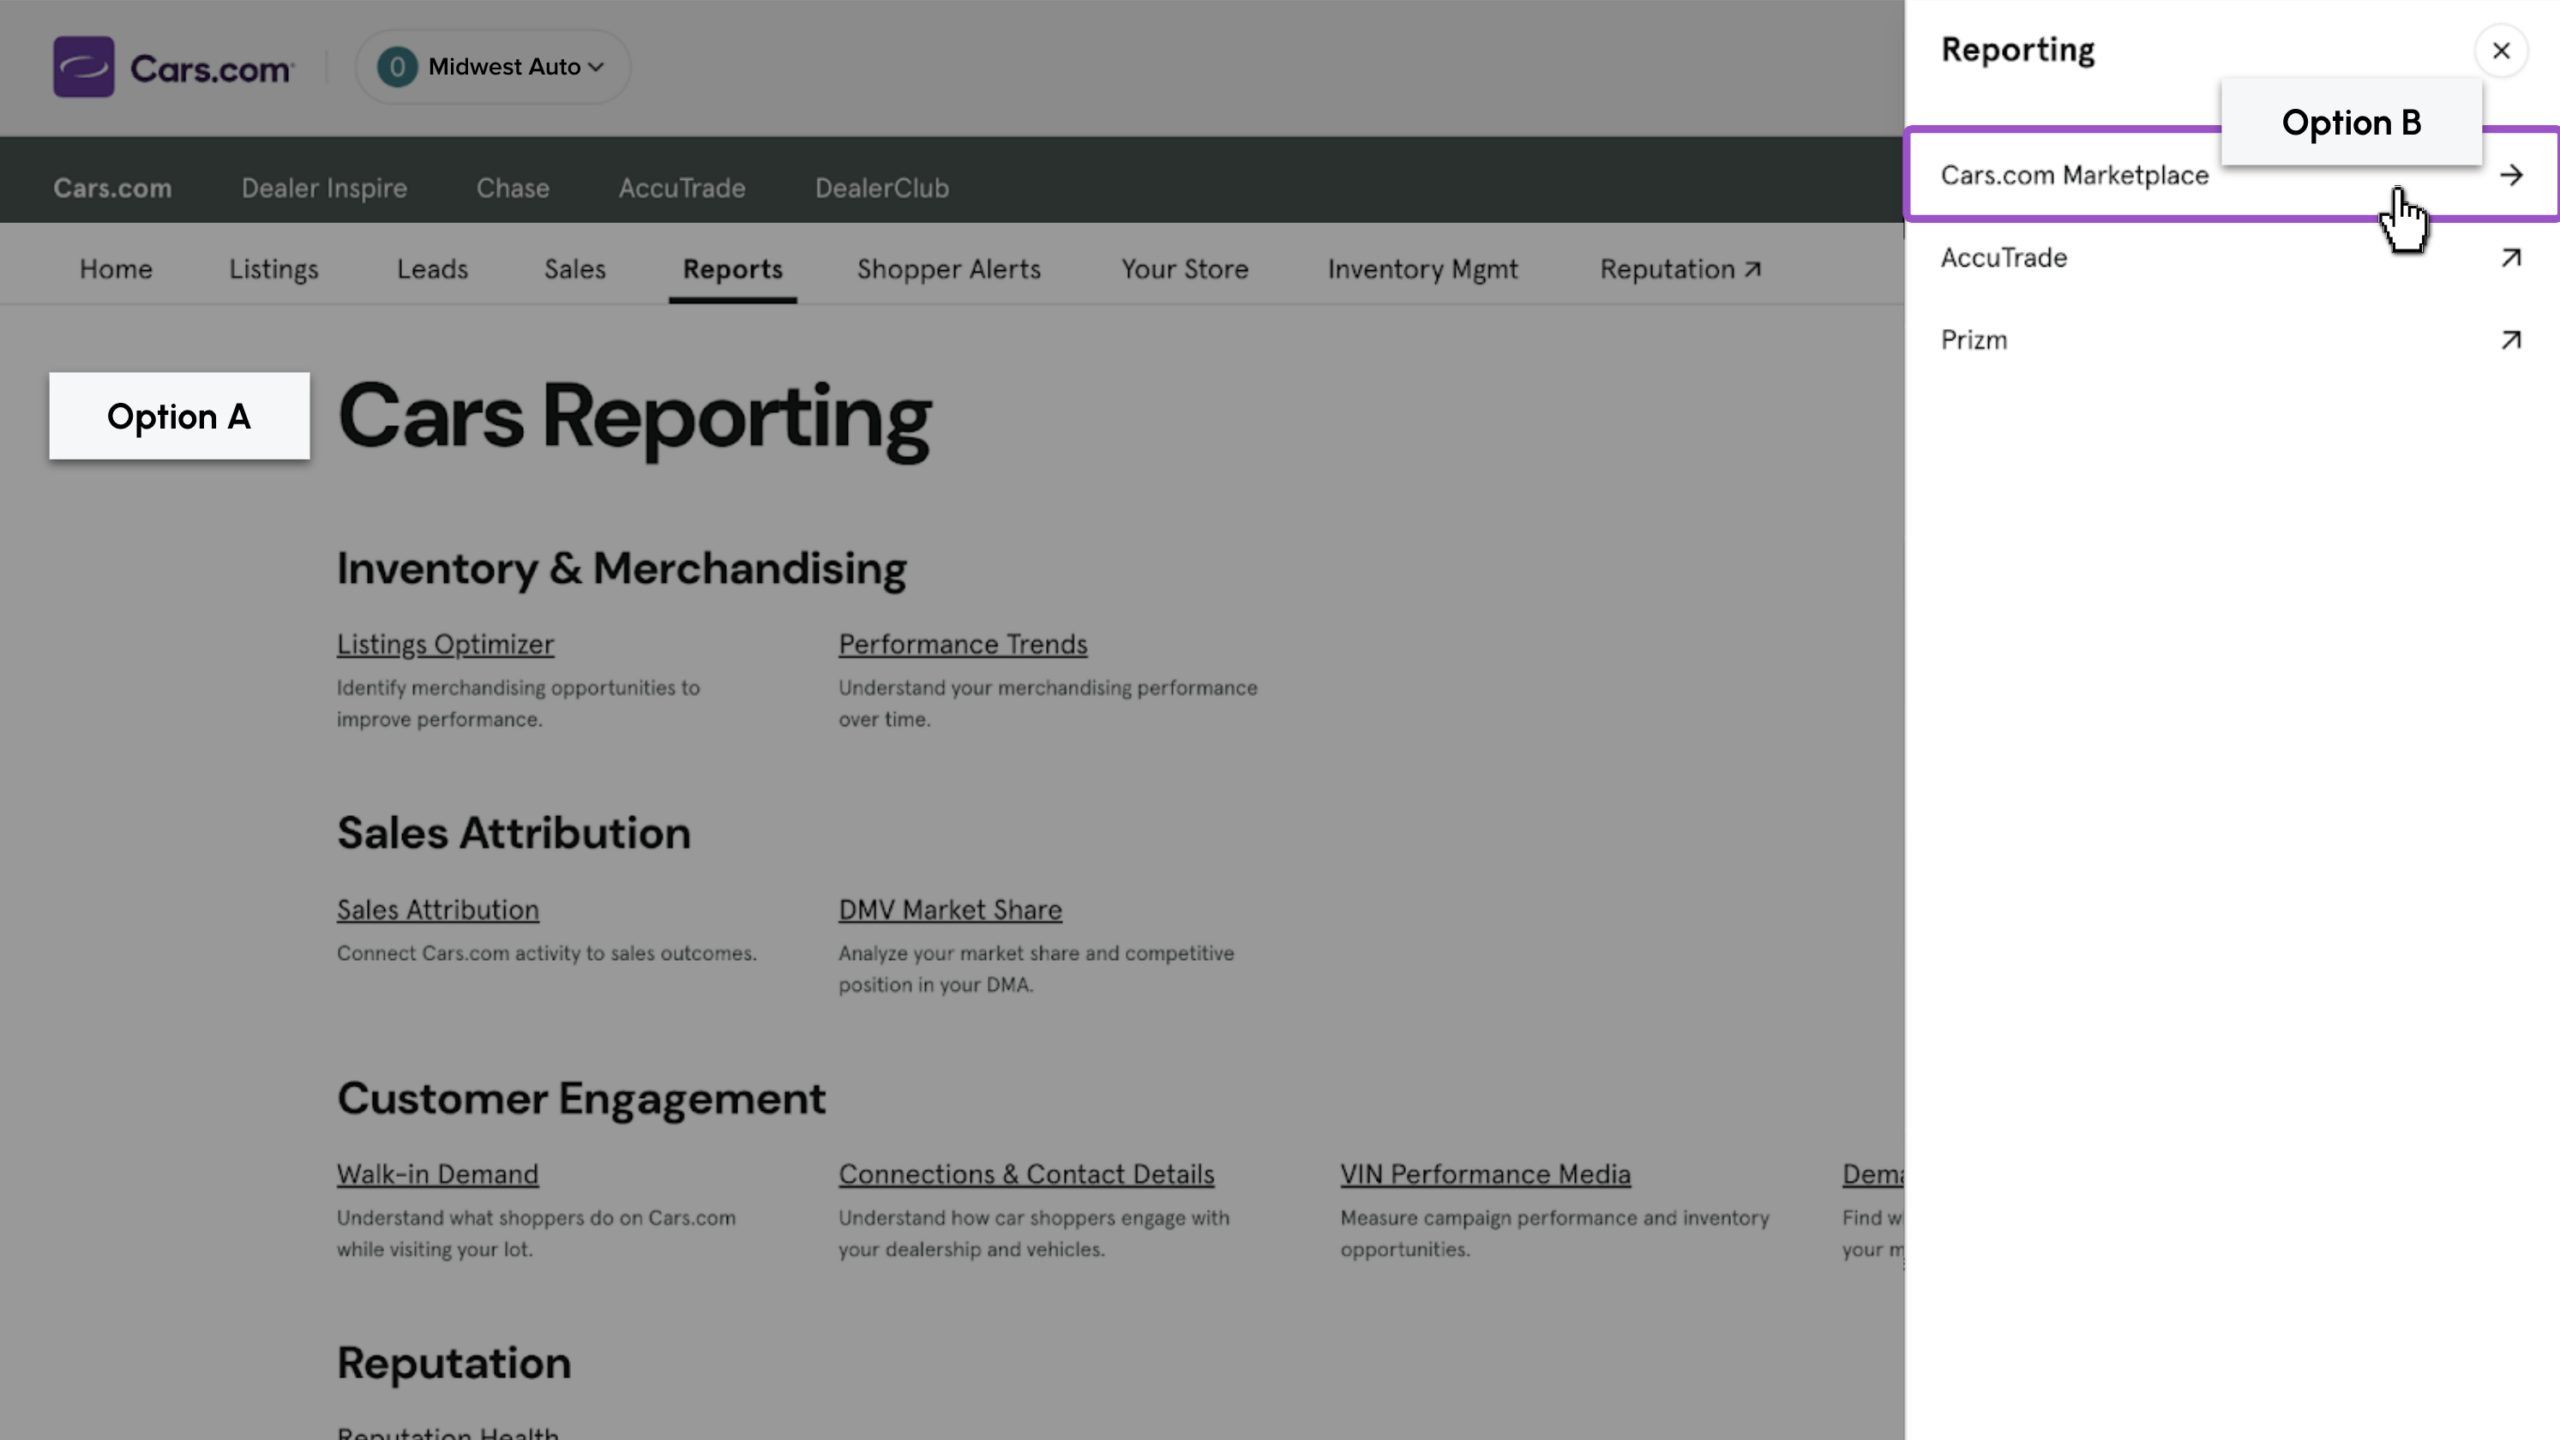Open the Performance Trends report link
2560x1440 pixels.
[x=963, y=645]
